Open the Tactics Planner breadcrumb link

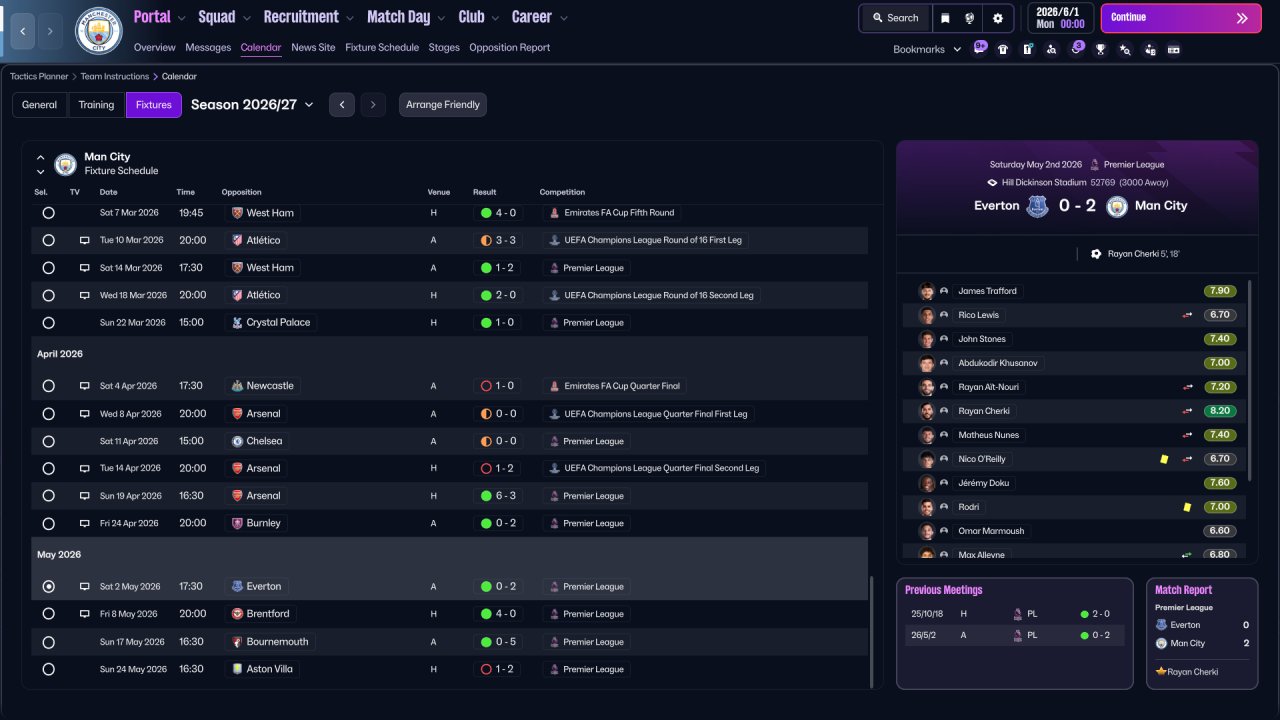coord(38,76)
